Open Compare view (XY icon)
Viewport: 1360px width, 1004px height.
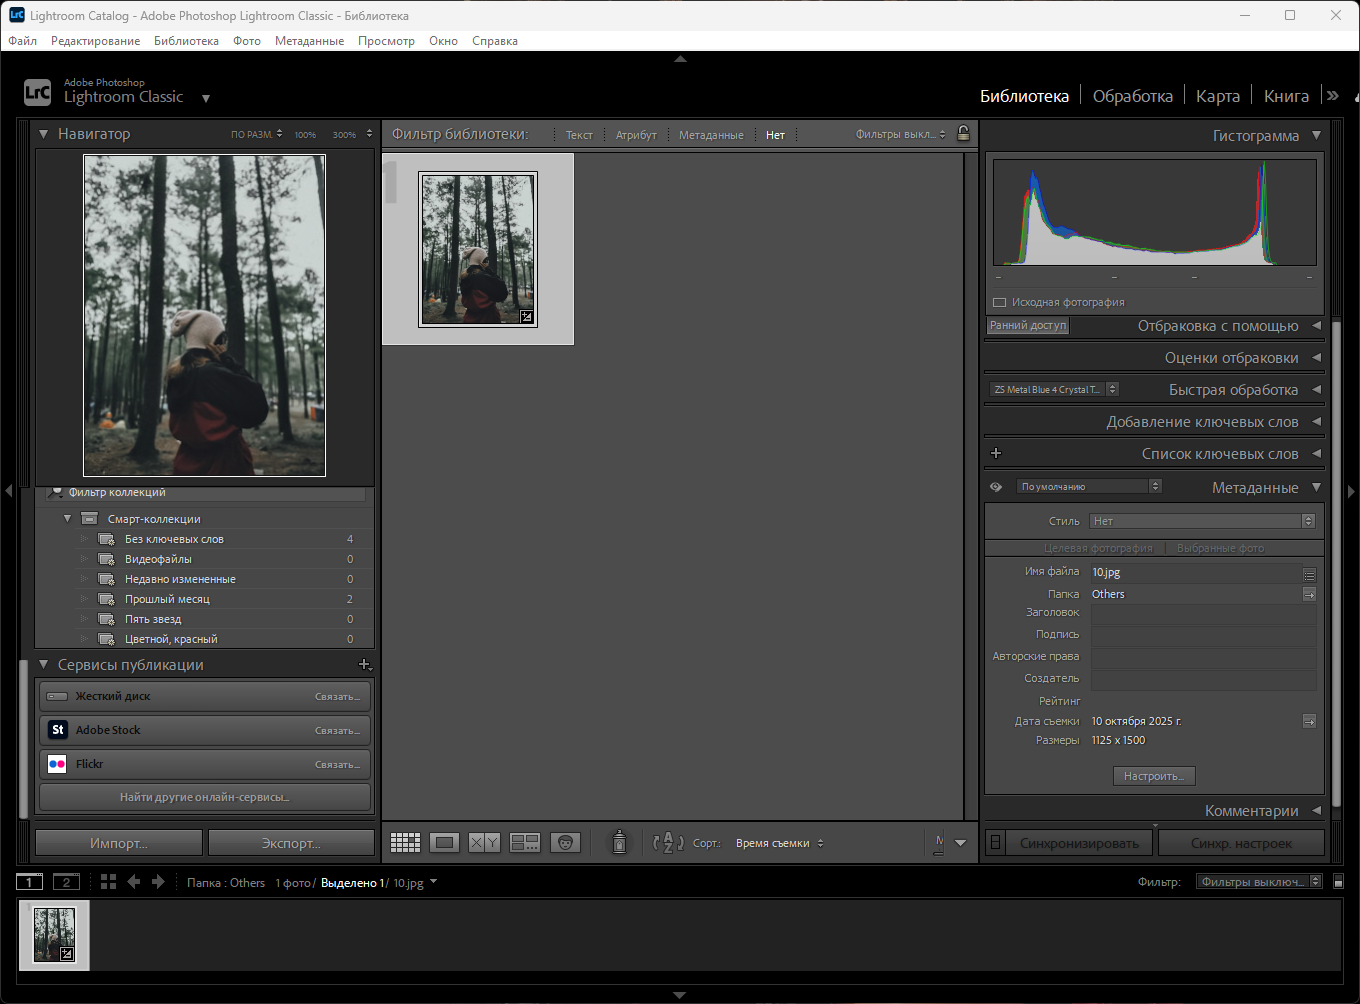point(484,843)
